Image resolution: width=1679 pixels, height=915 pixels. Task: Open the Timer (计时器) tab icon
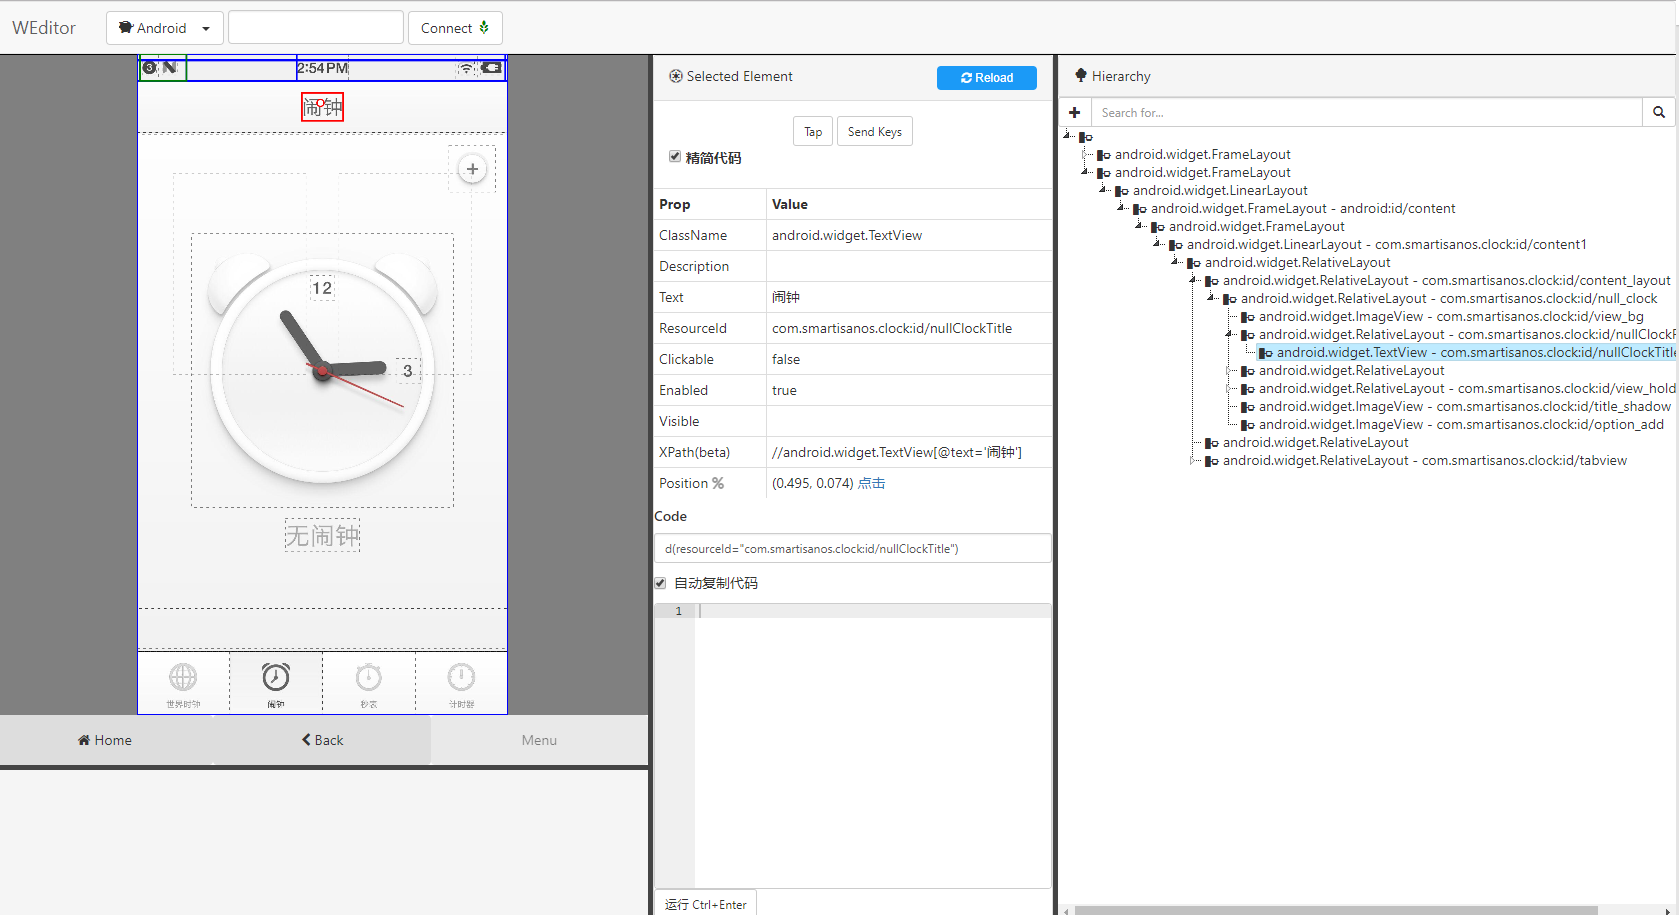click(x=461, y=678)
